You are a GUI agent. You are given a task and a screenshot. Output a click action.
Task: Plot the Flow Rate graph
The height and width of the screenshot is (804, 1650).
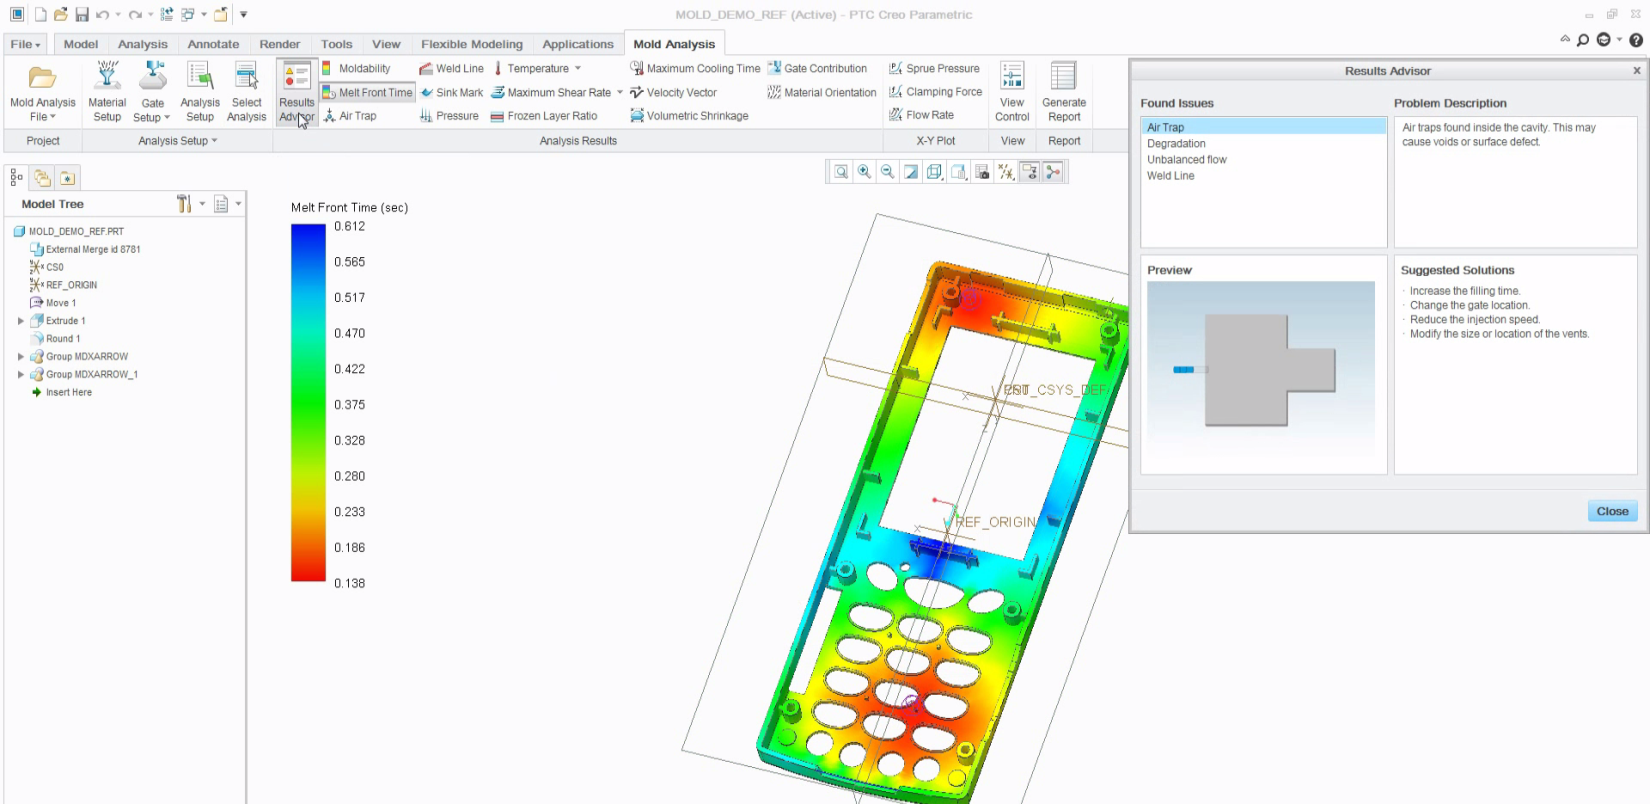[921, 115]
